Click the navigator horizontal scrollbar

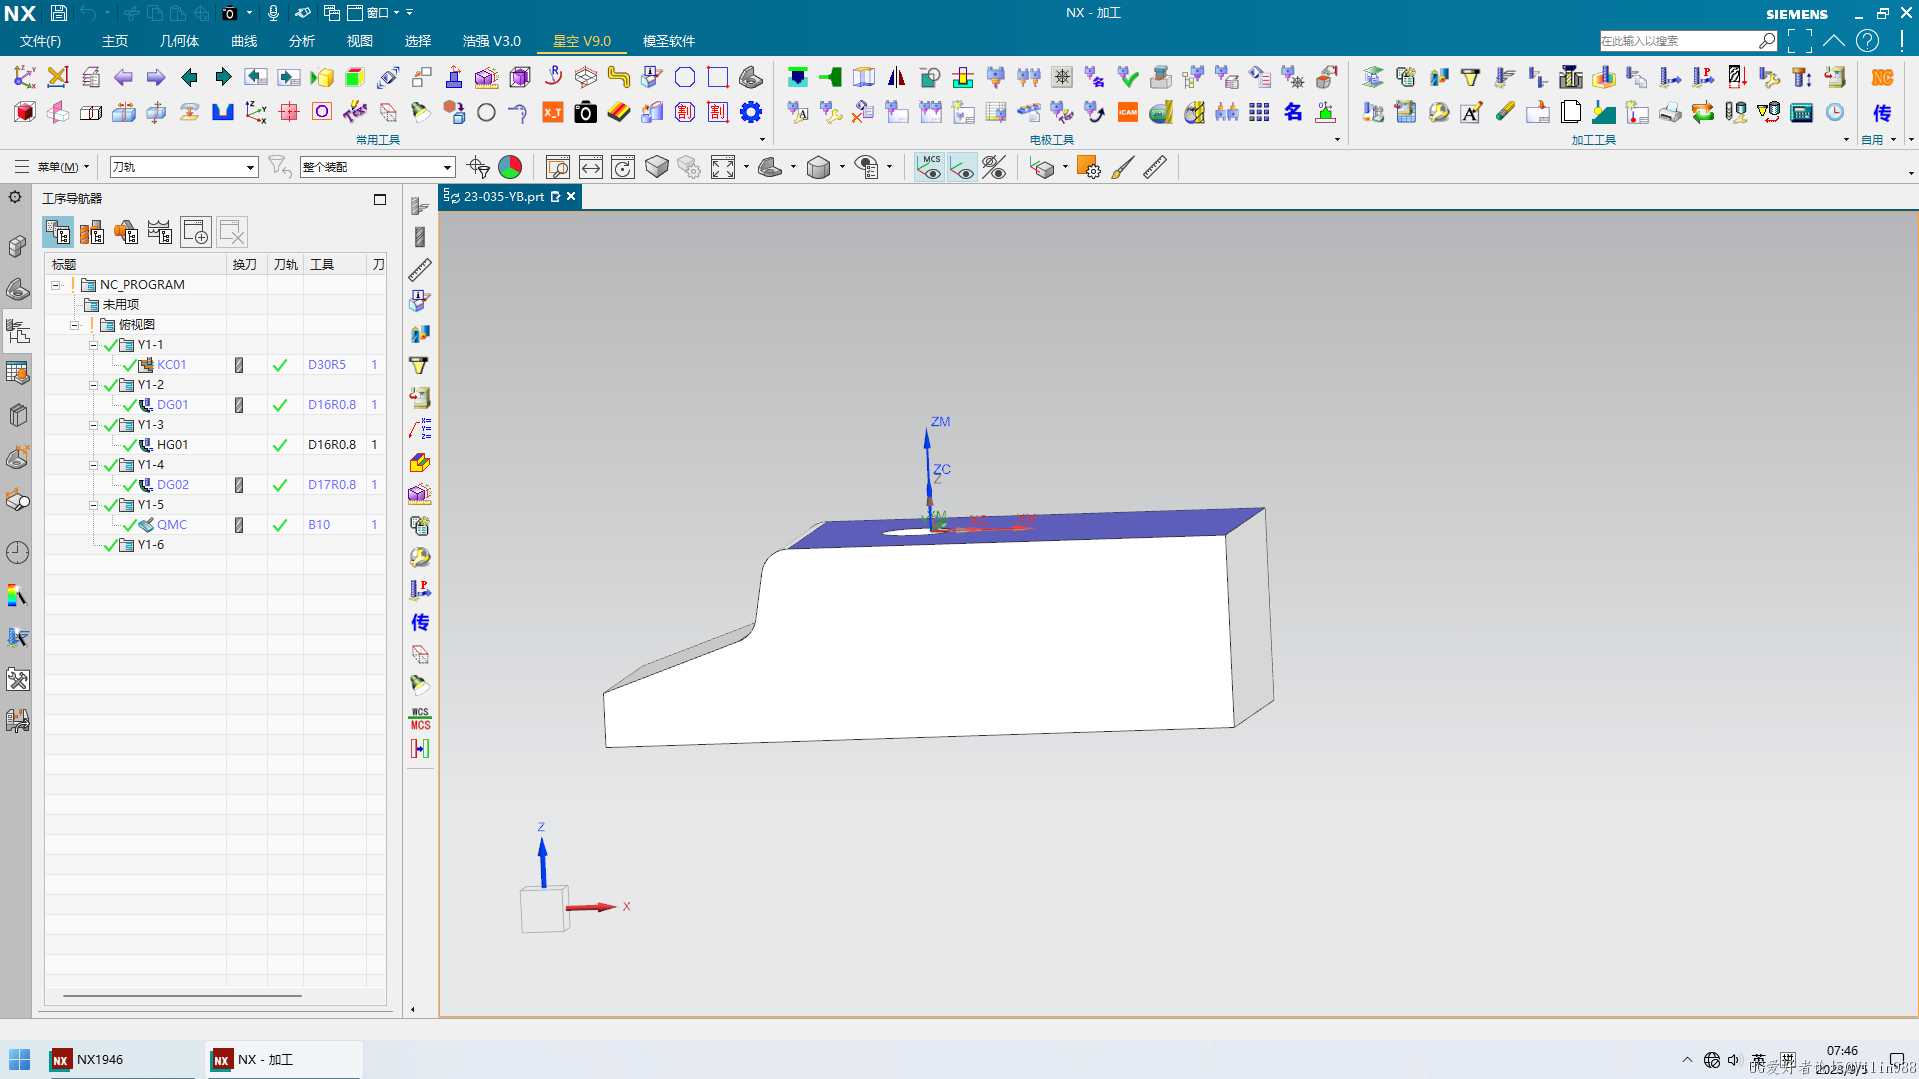(182, 996)
